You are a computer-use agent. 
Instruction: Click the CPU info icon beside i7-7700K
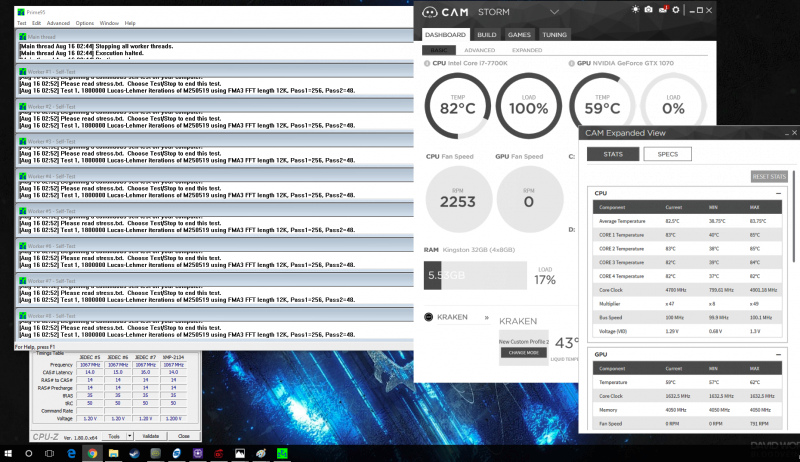tap(427, 63)
